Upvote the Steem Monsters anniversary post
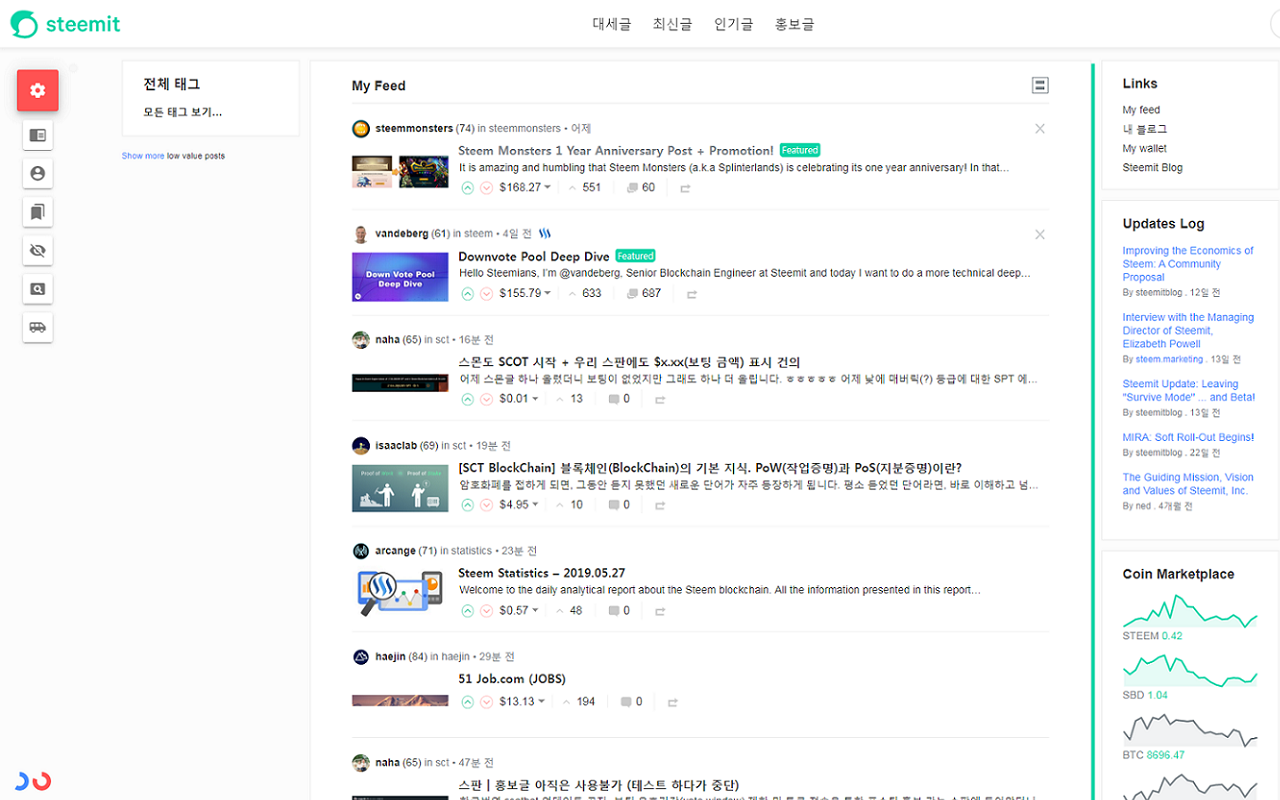Screen dimensions: 1280x800 click(x=467, y=187)
